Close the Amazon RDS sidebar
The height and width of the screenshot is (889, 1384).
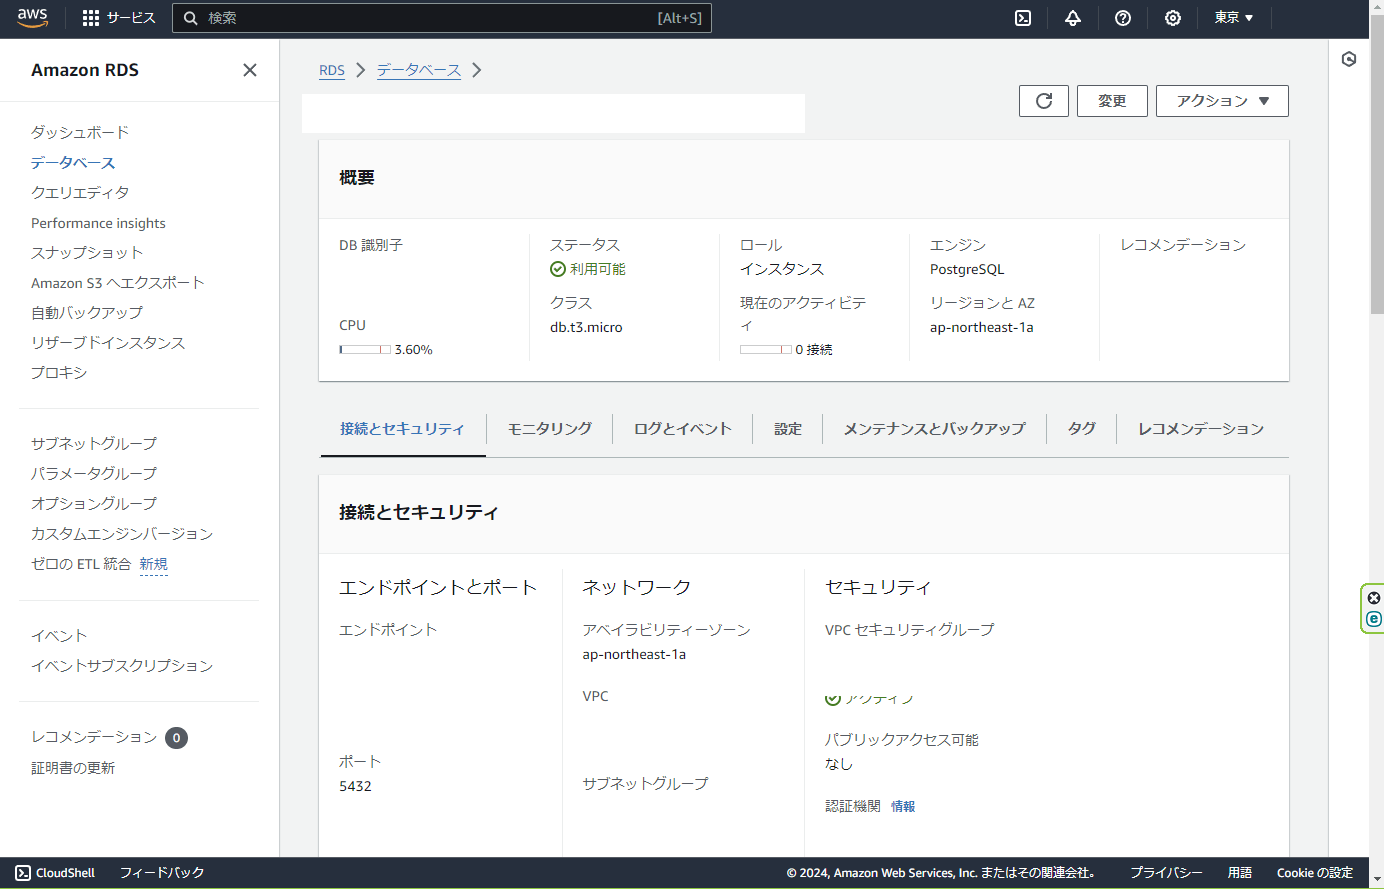[250, 70]
